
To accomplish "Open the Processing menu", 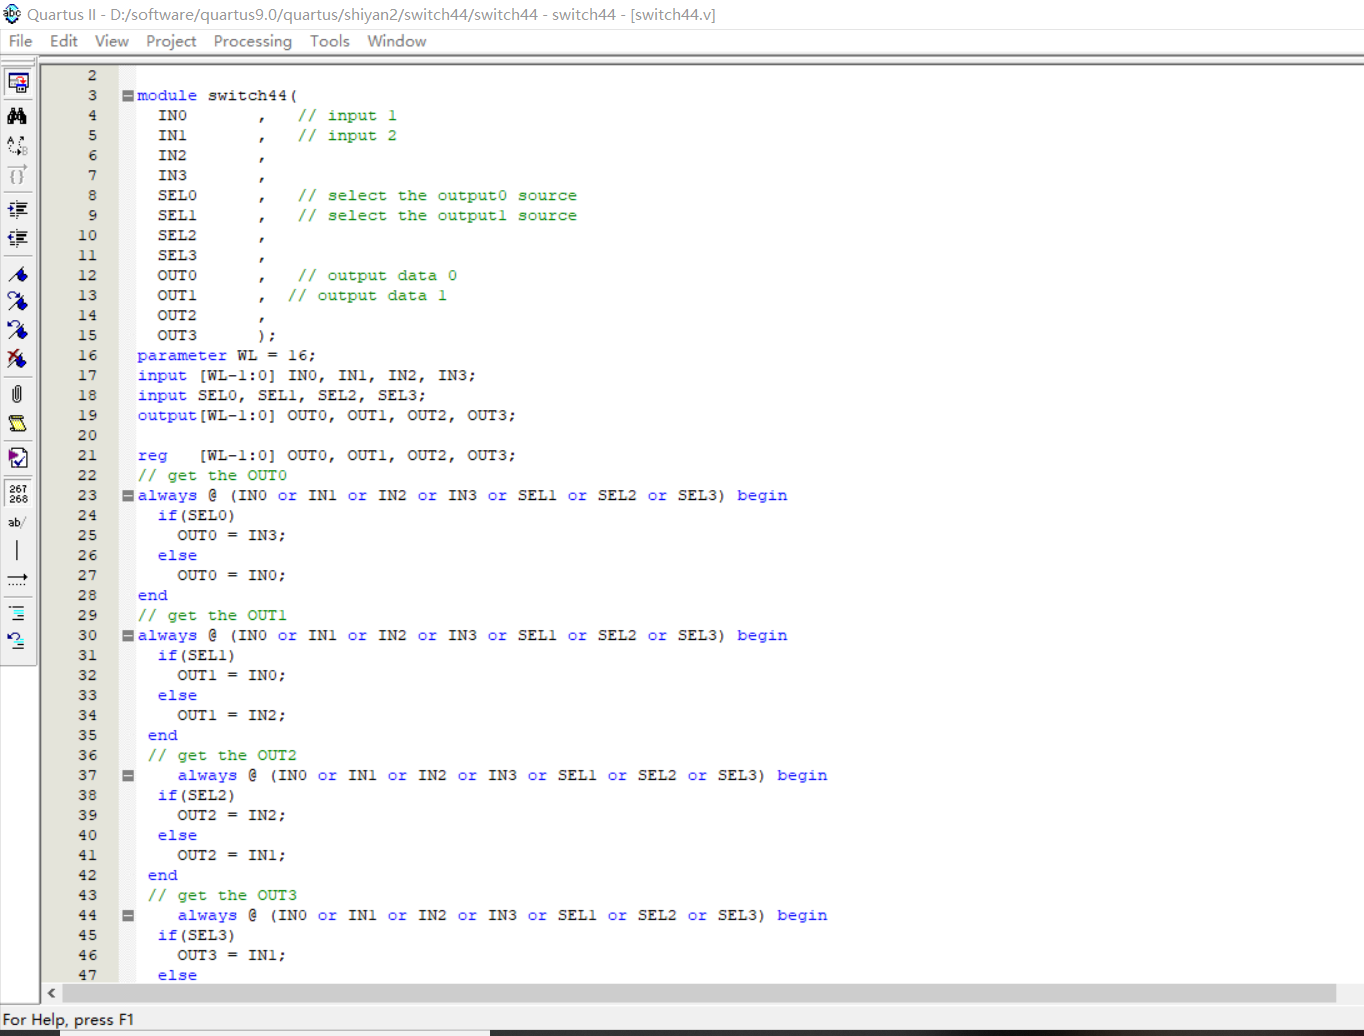I will pyautogui.click(x=252, y=41).
